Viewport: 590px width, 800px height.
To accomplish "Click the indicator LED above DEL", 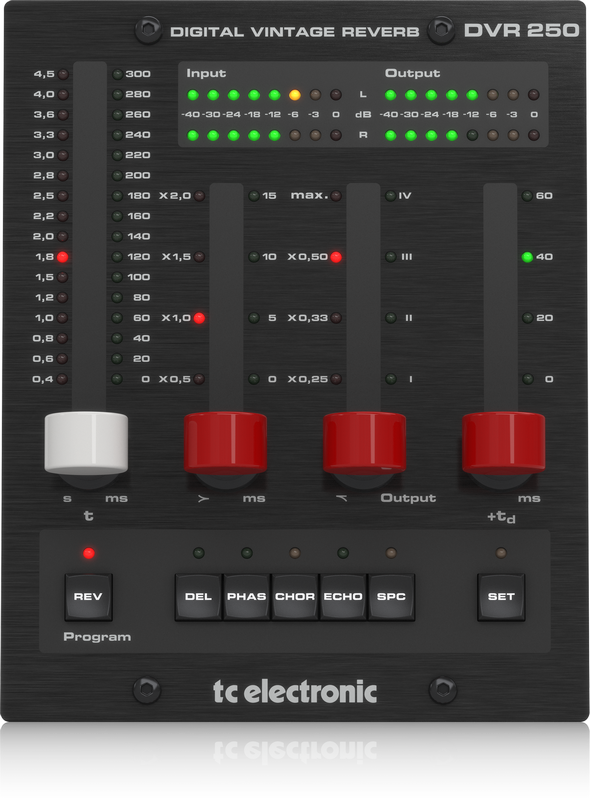I will pyautogui.click(x=199, y=553).
